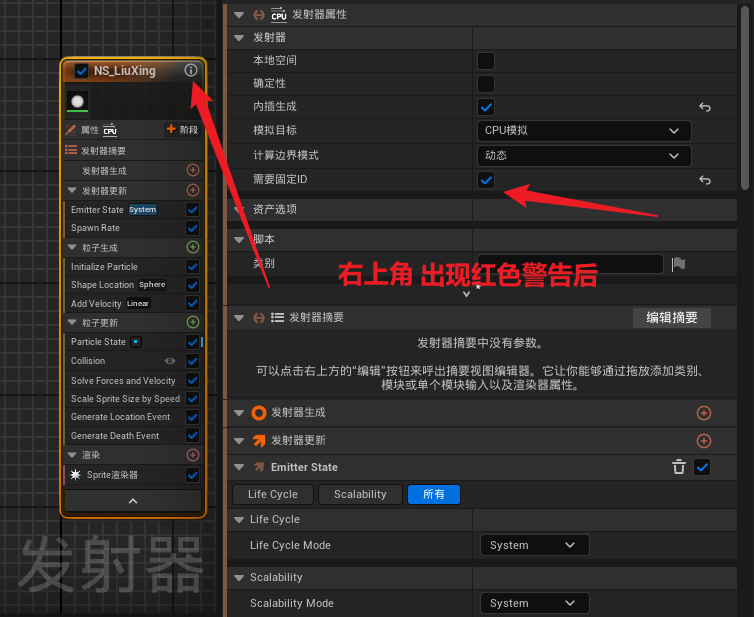The height and width of the screenshot is (617, 754).
Task: Collapse emitter node with bottom chevron
Action: click(133, 501)
